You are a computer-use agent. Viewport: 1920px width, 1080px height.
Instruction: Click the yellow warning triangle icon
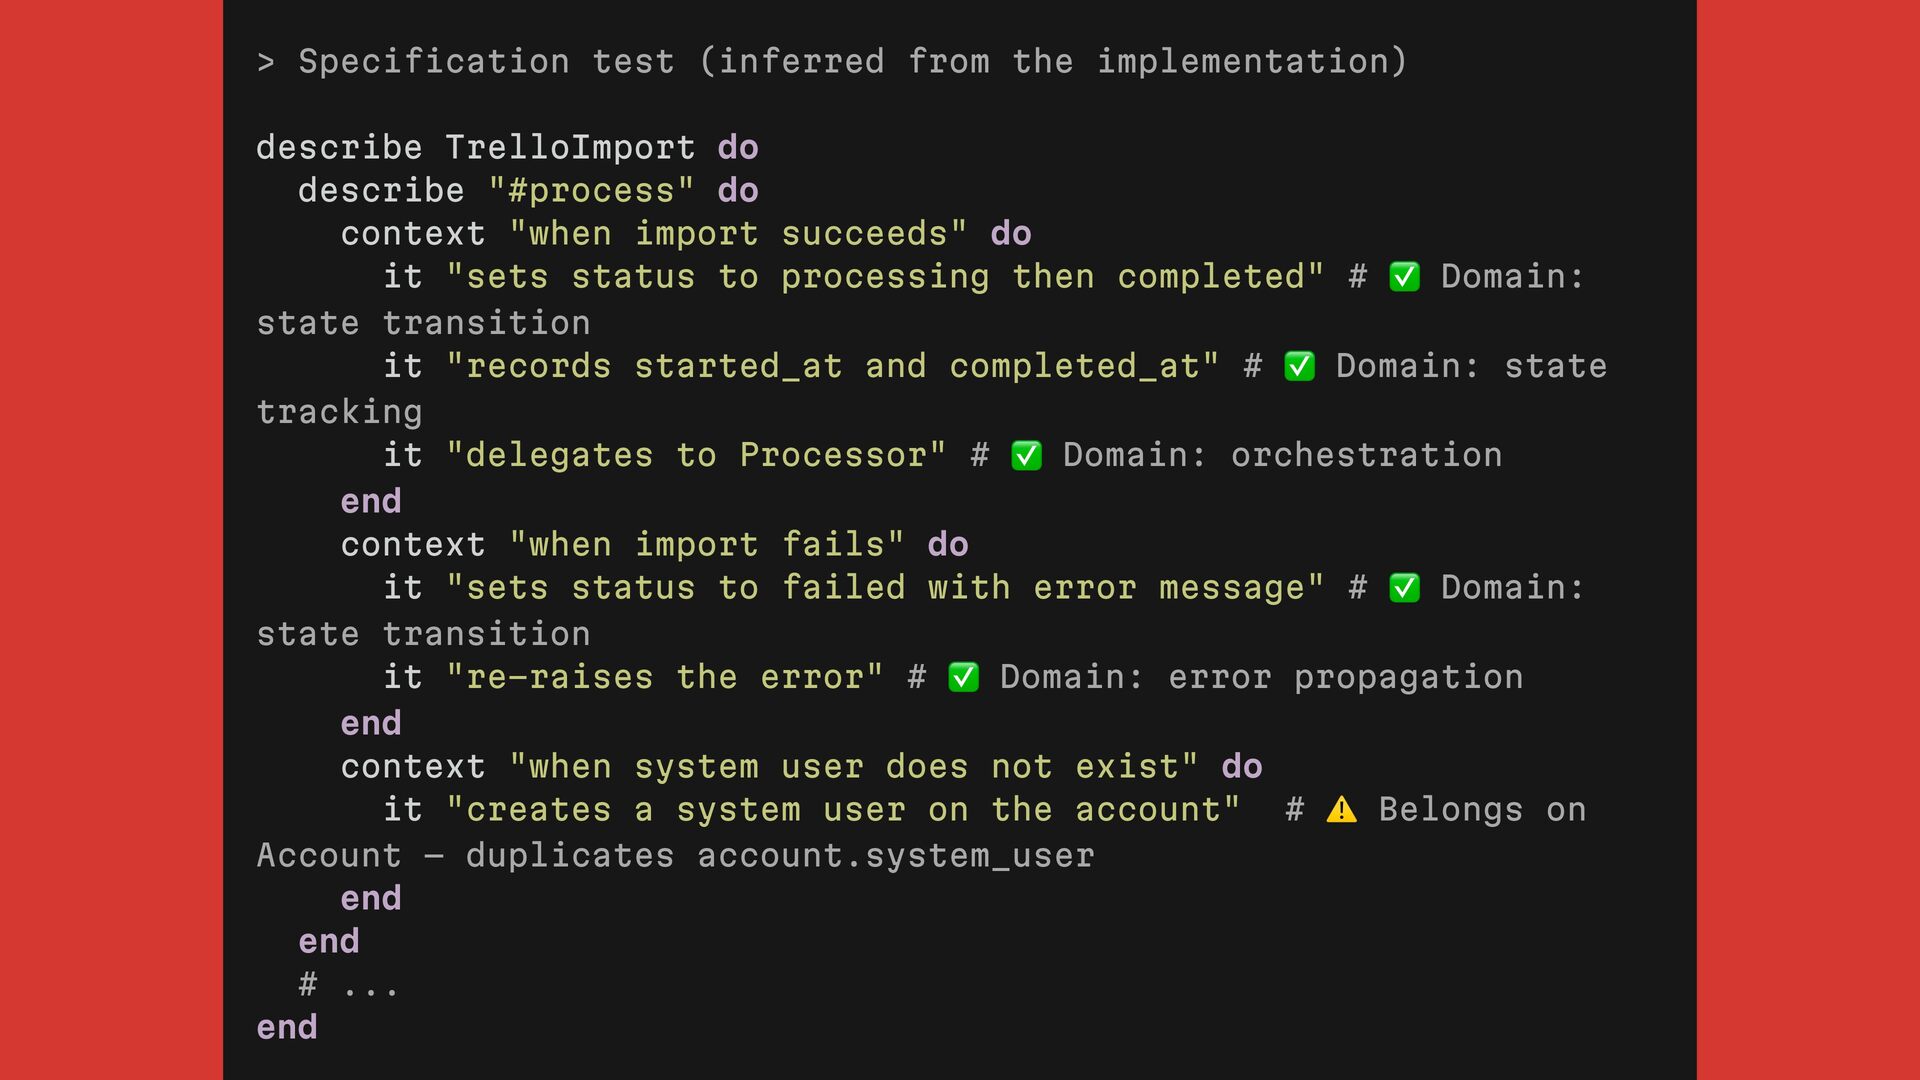(1341, 810)
